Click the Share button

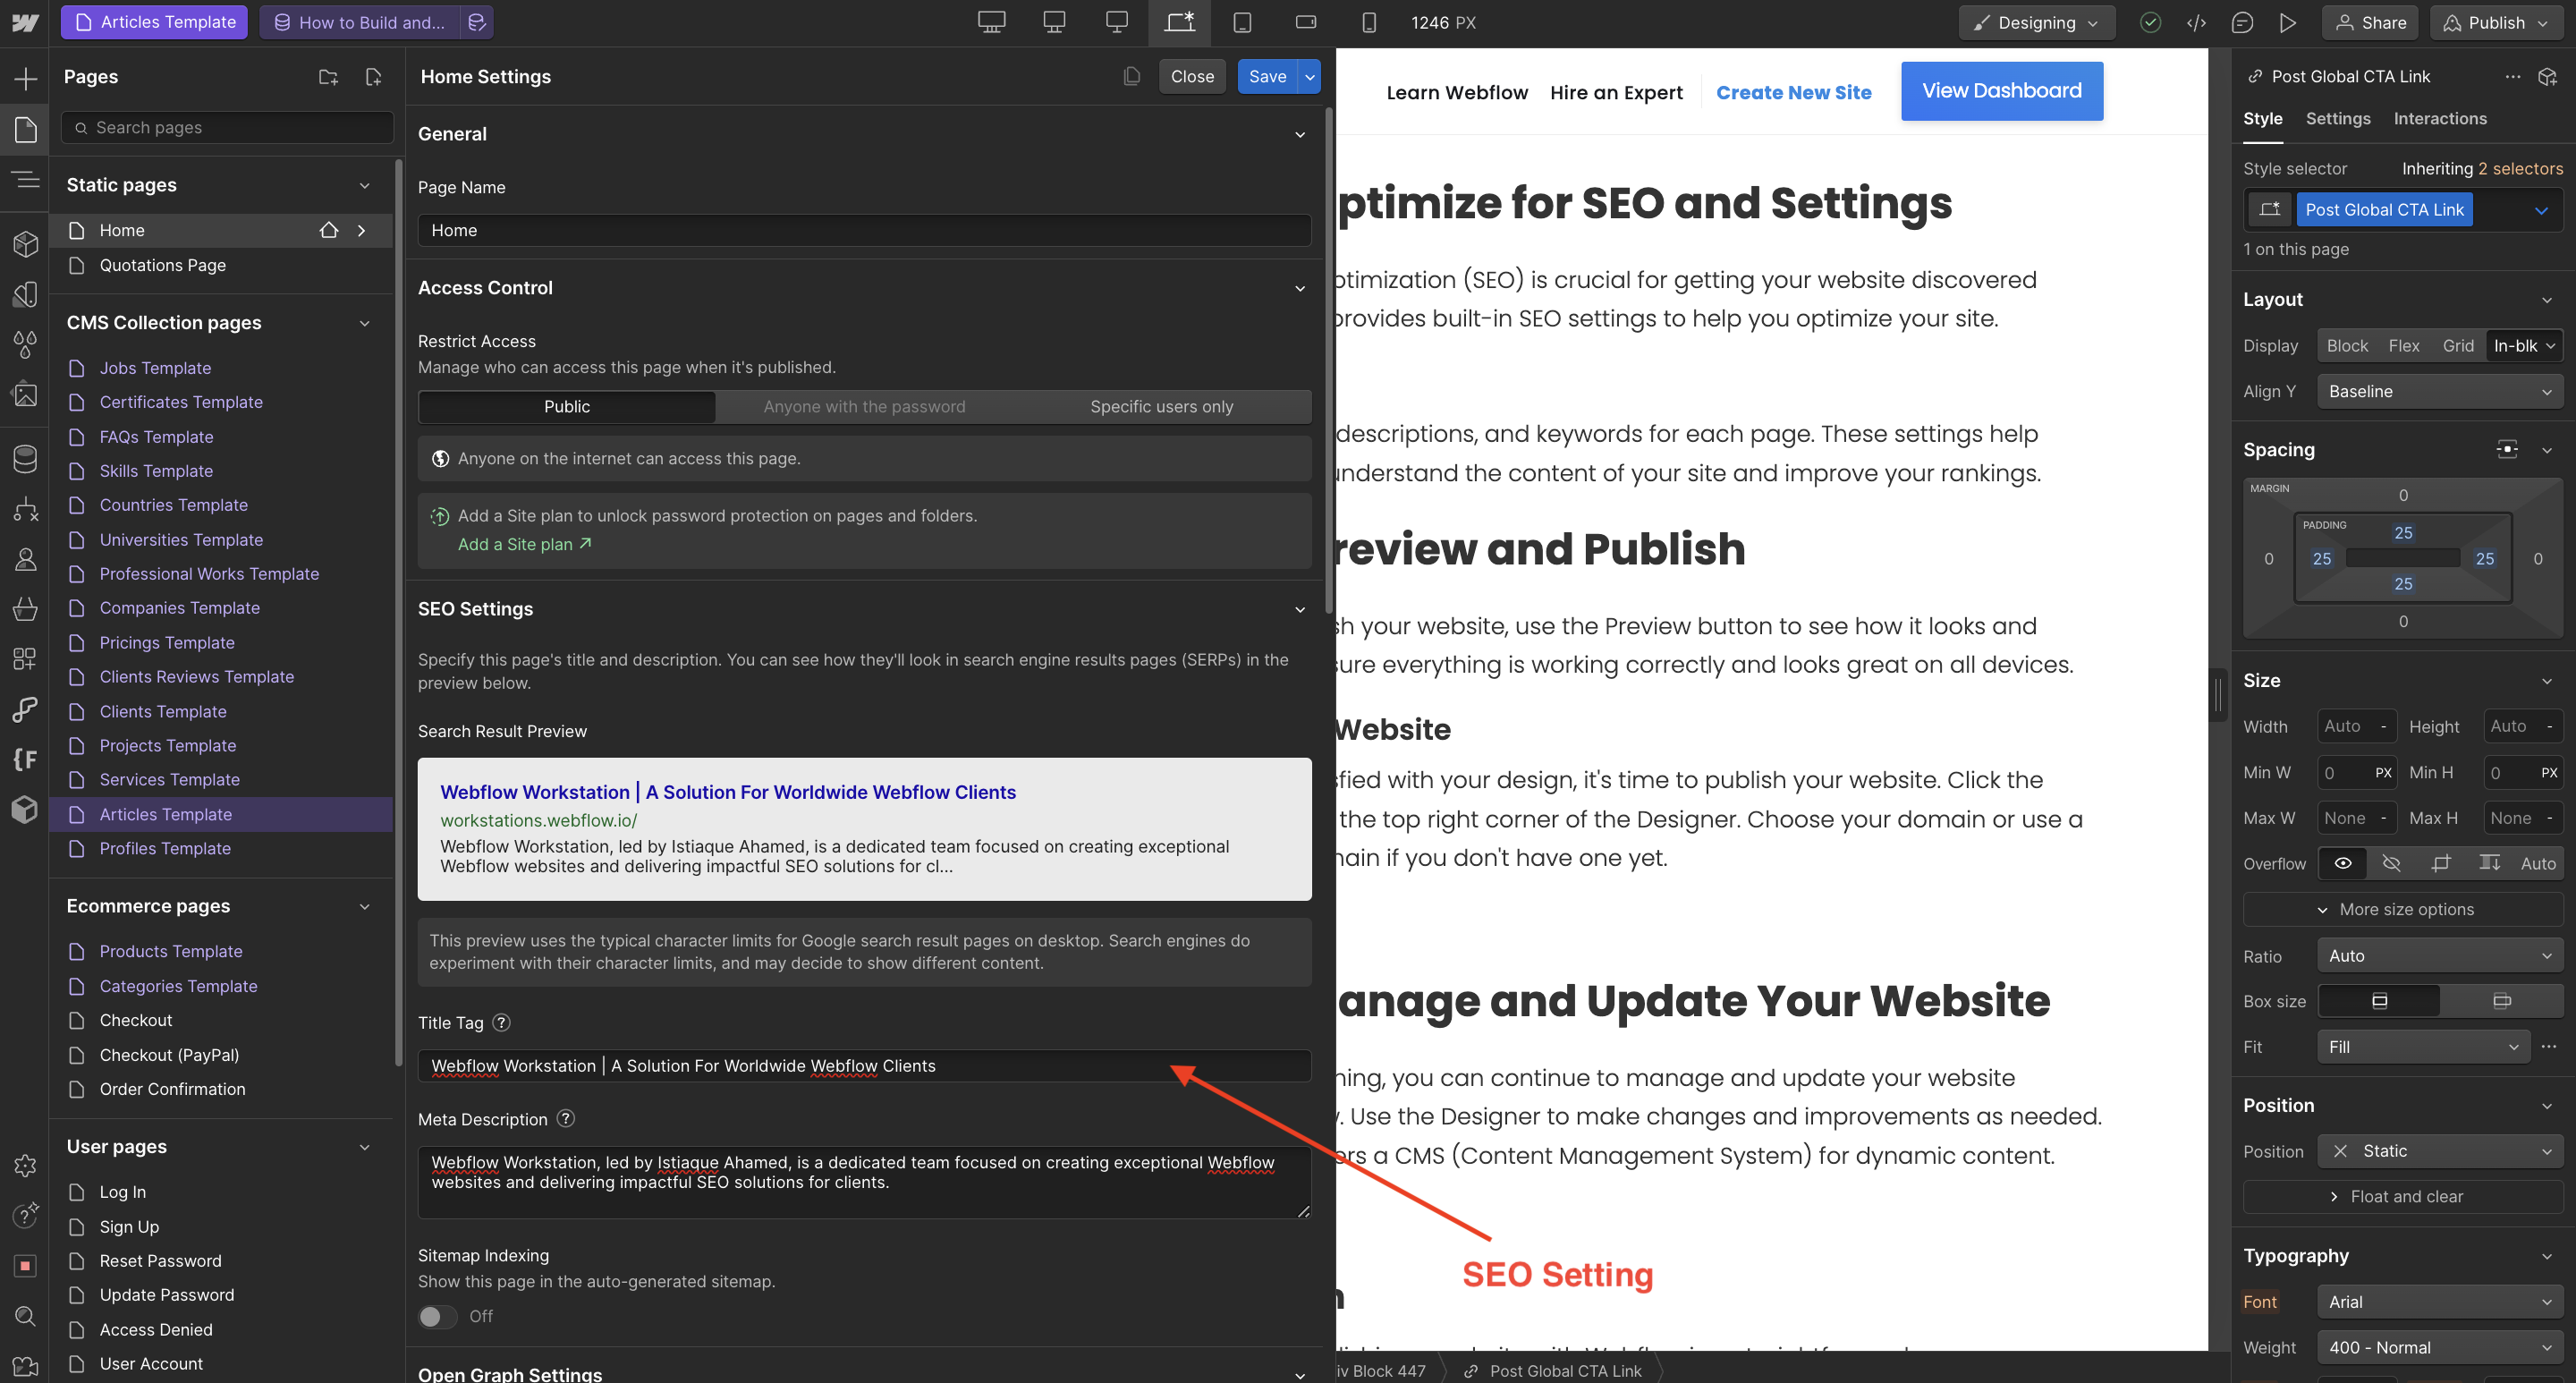click(2369, 22)
